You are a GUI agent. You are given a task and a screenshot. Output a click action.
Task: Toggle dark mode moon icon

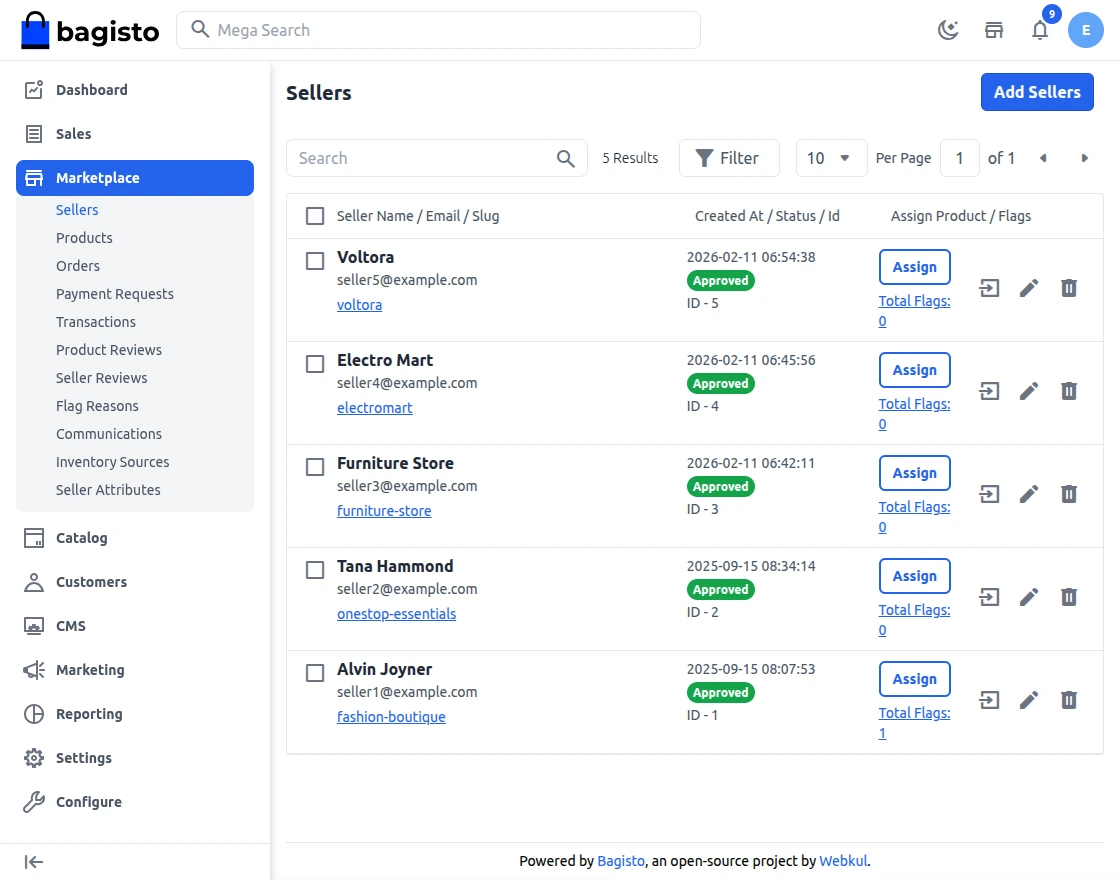point(947,30)
